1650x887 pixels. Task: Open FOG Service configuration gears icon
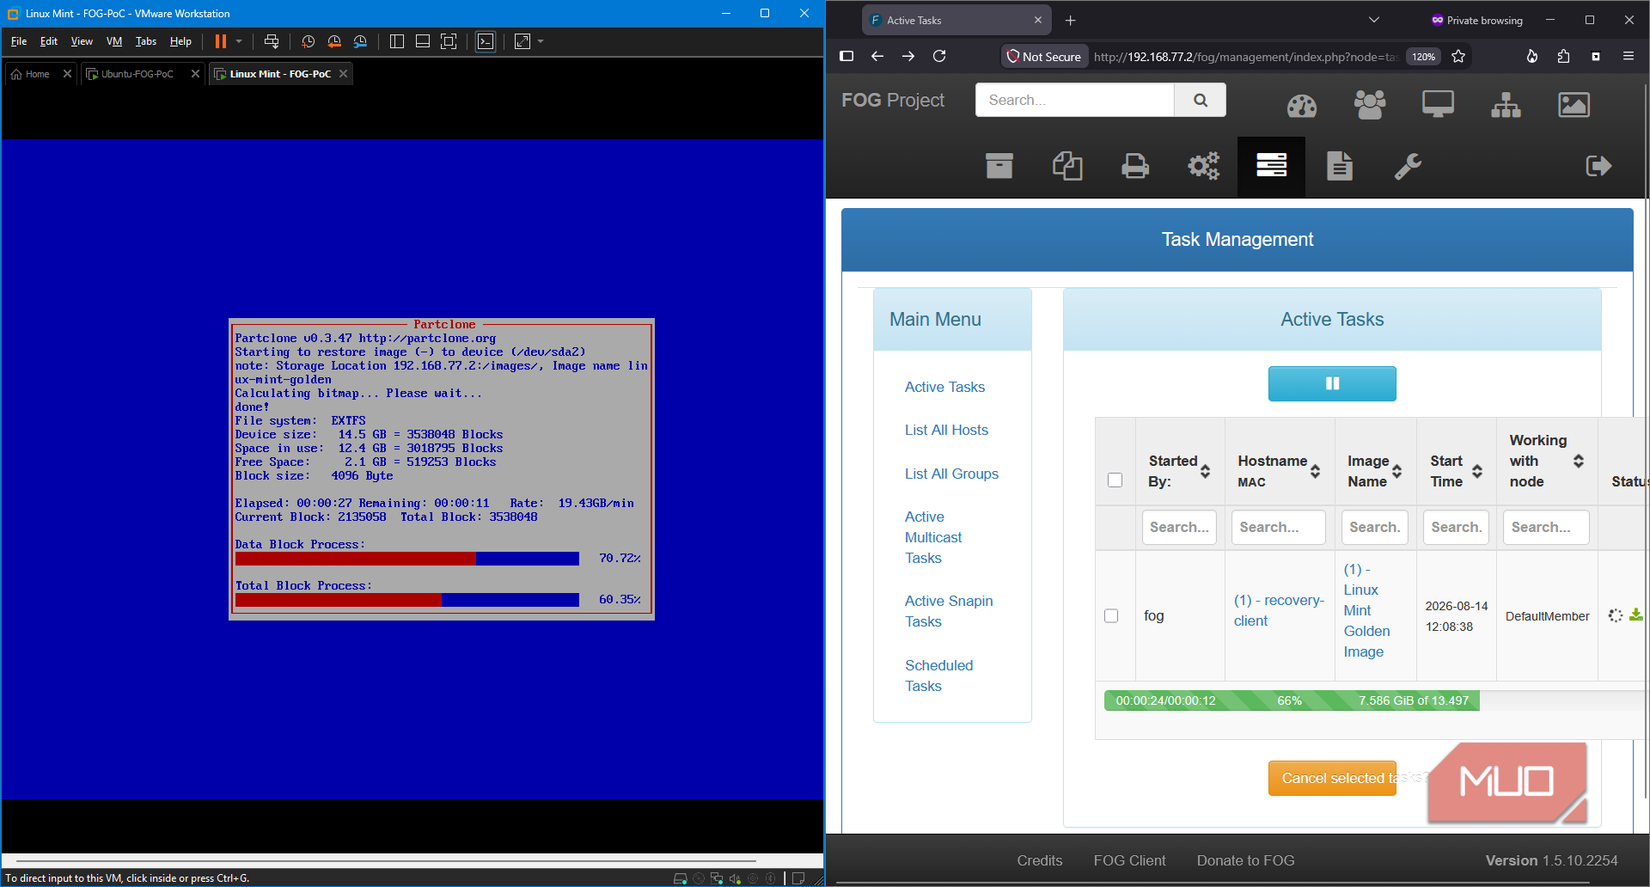pos(1203,166)
